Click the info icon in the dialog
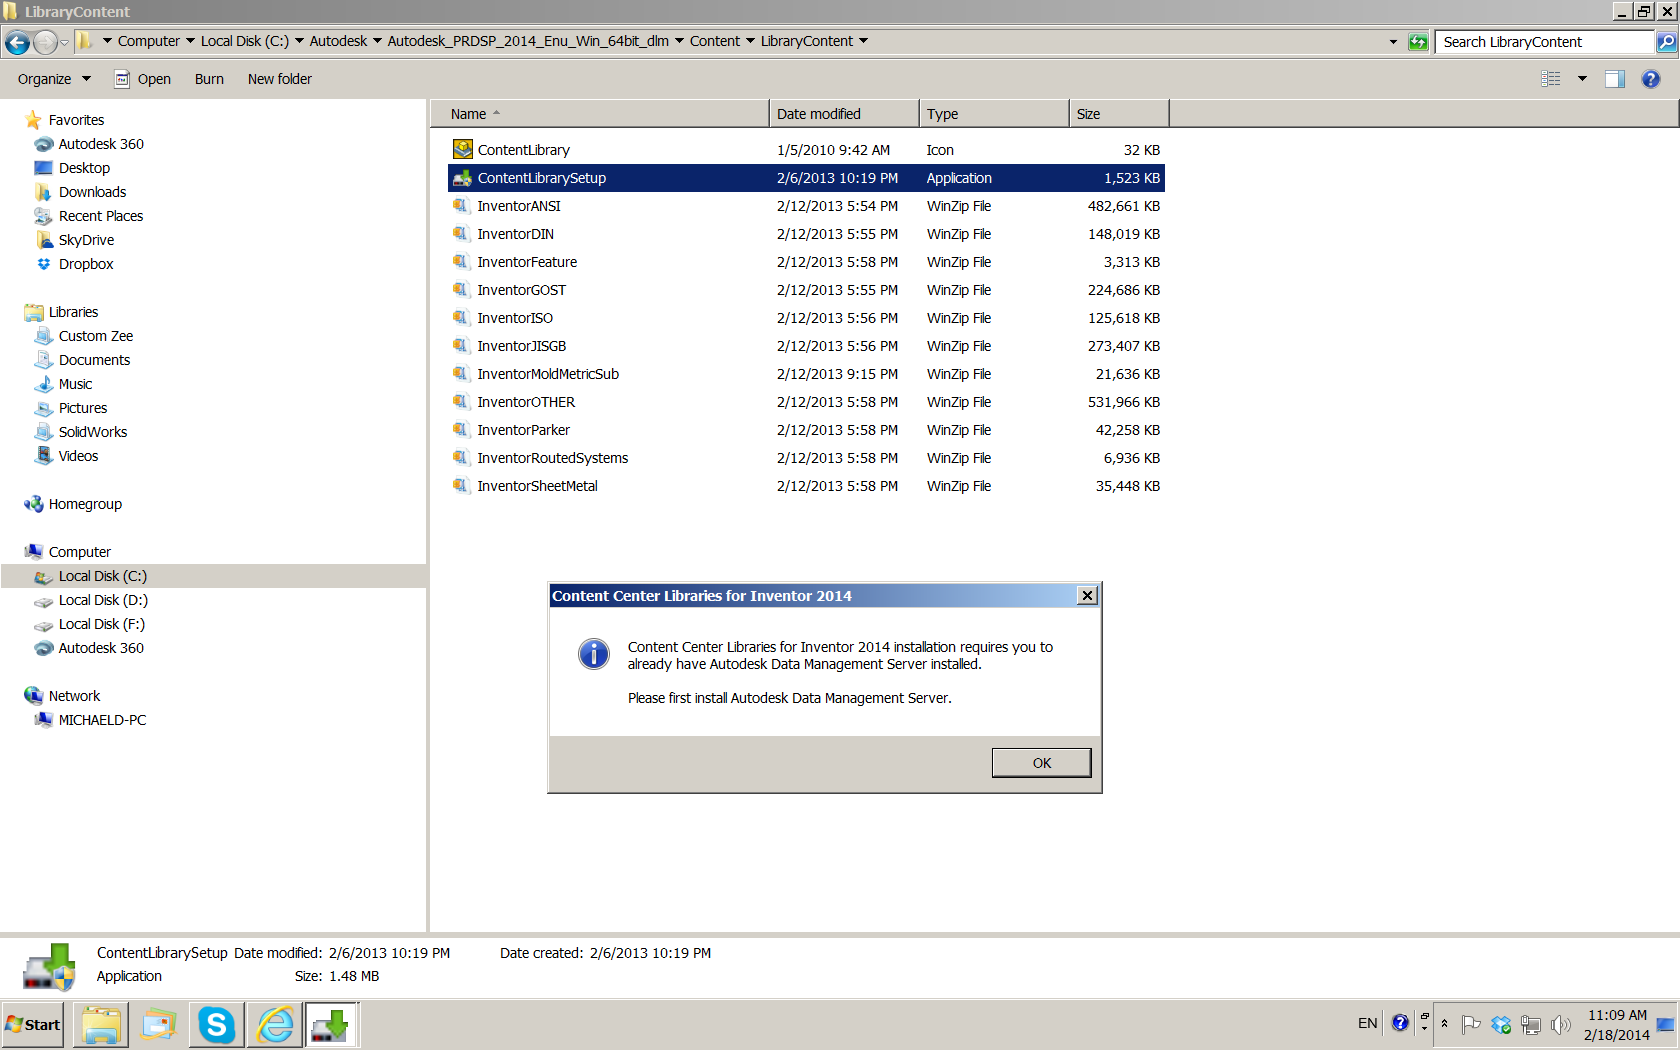Screen dimensions: 1680x1050 (x=594, y=654)
